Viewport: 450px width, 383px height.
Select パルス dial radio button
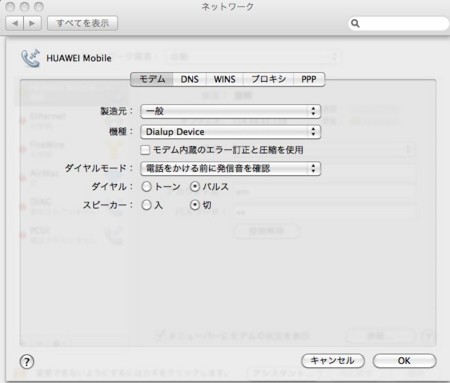pos(195,187)
